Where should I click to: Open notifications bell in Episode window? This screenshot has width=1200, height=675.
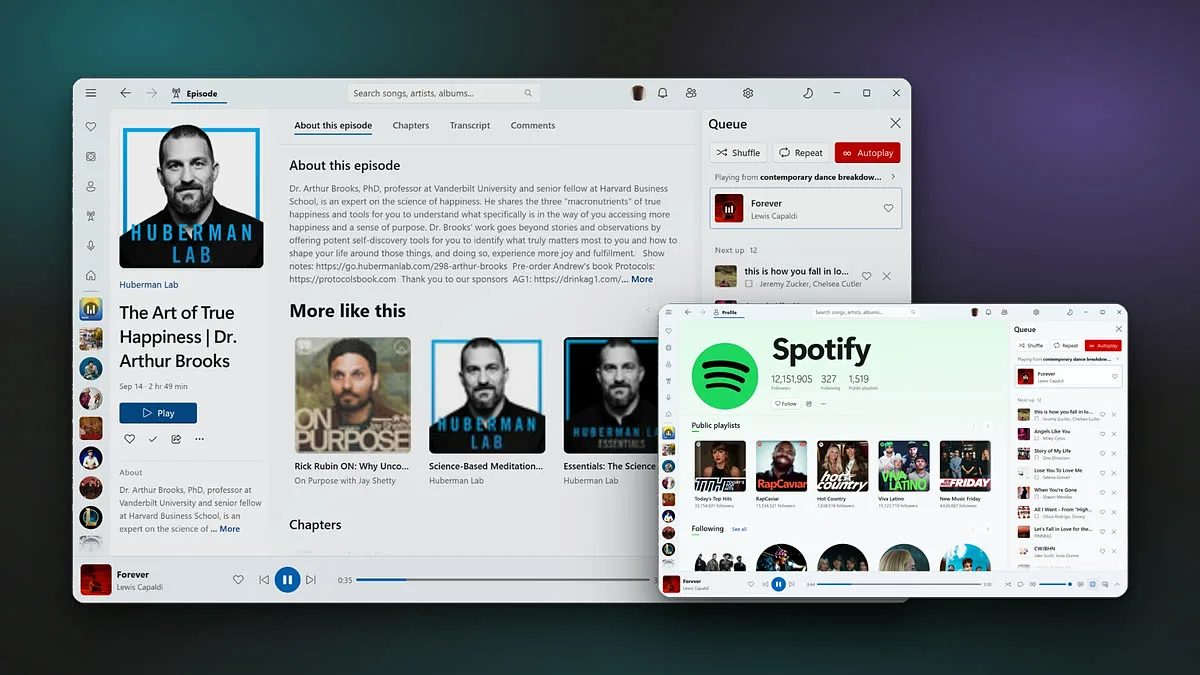(x=662, y=93)
